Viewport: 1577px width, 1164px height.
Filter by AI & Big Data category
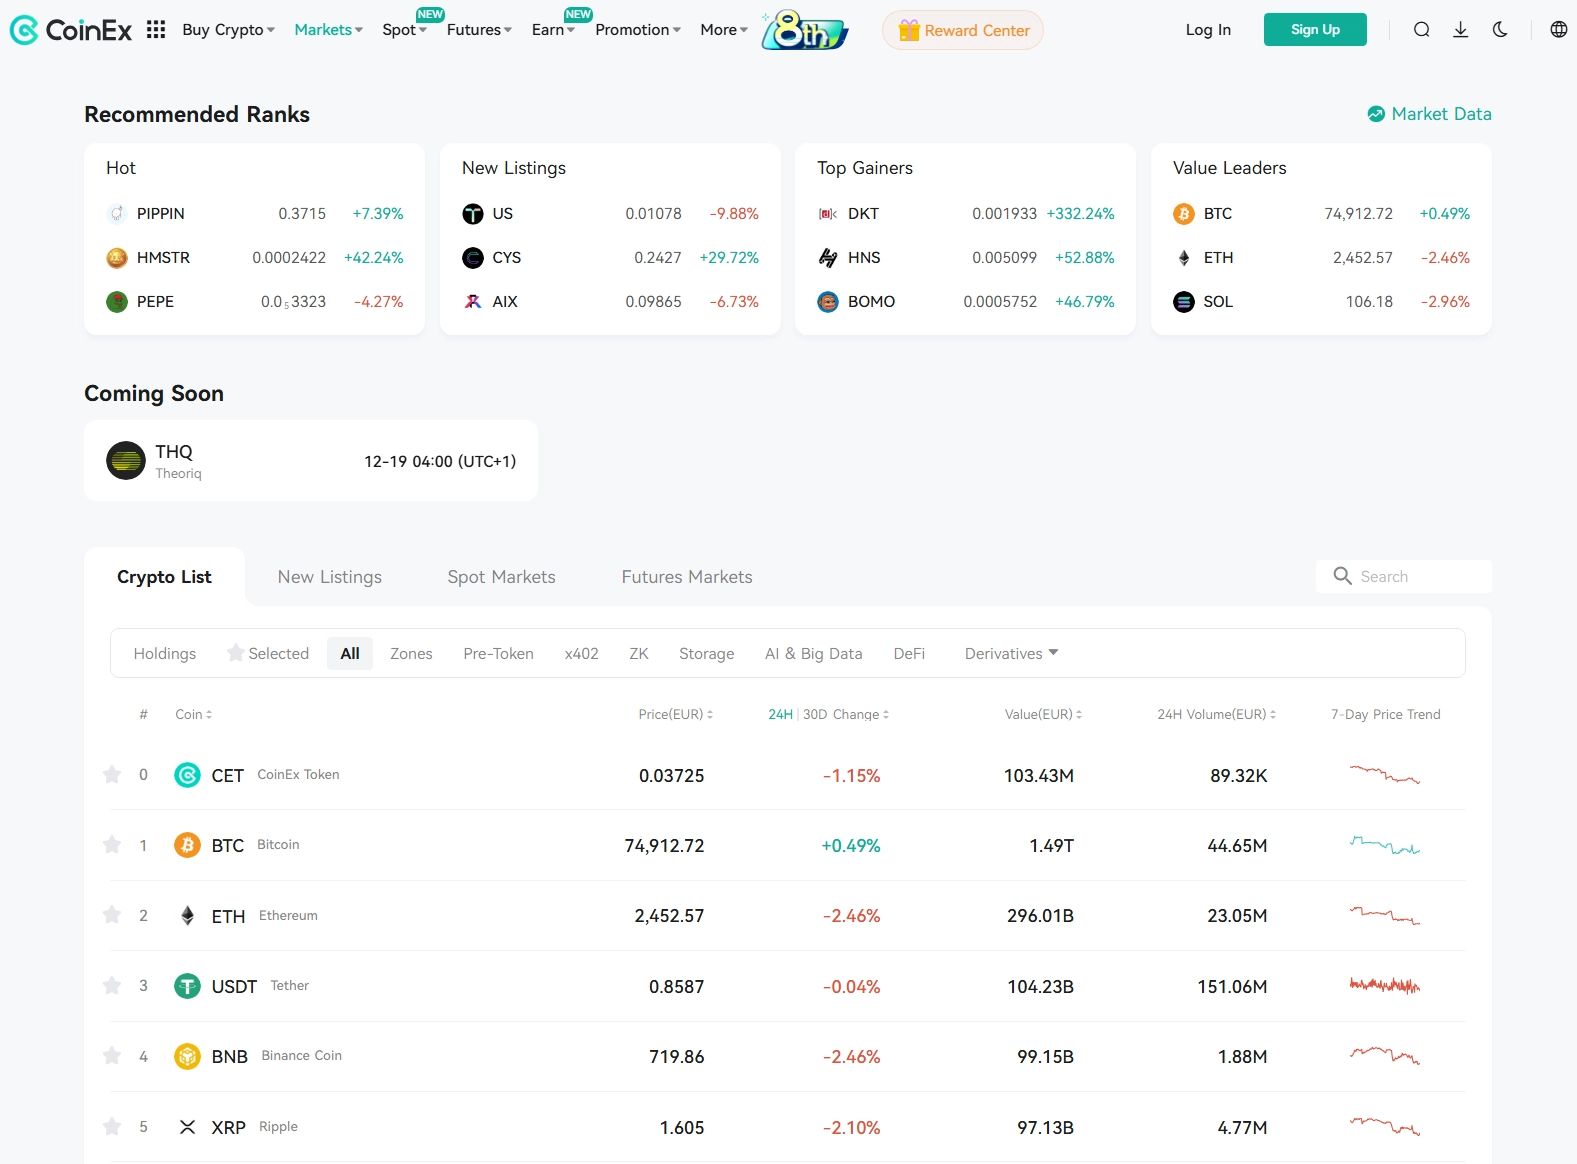[x=813, y=653]
